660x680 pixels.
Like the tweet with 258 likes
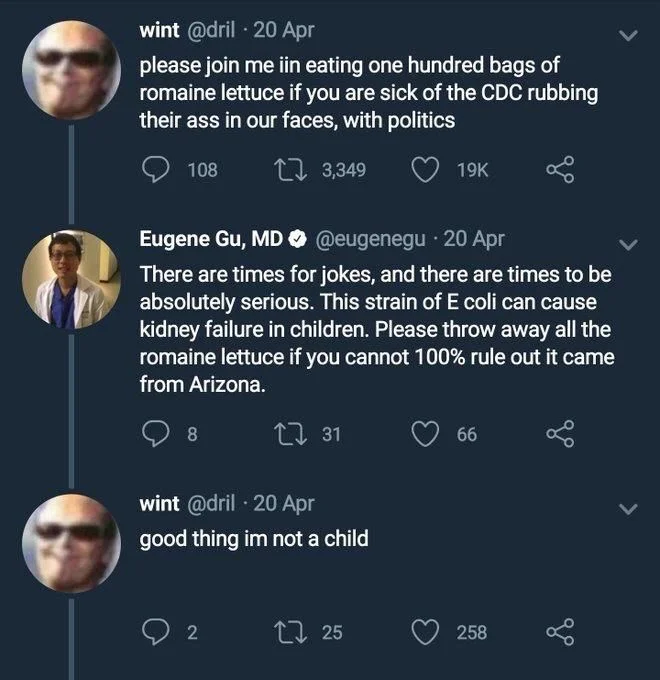pyautogui.click(x=426, y=631)
